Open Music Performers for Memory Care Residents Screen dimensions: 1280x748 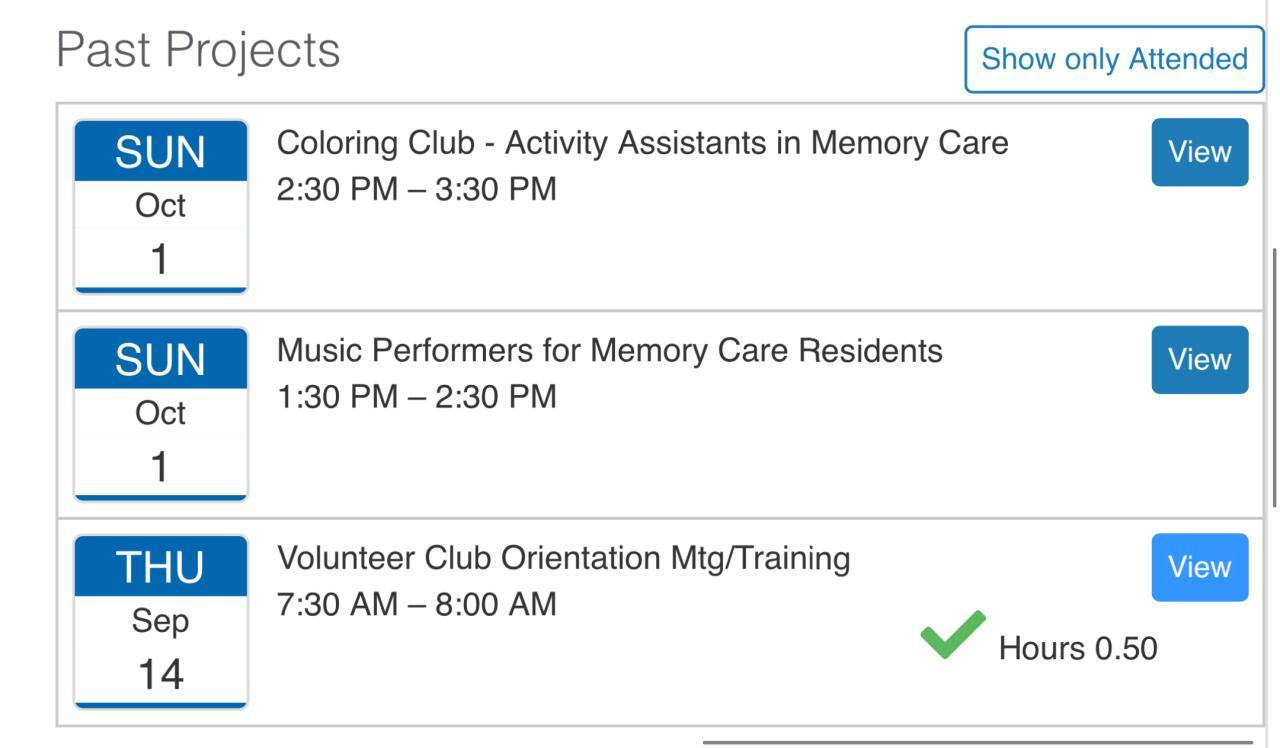[x=609, y=351]
